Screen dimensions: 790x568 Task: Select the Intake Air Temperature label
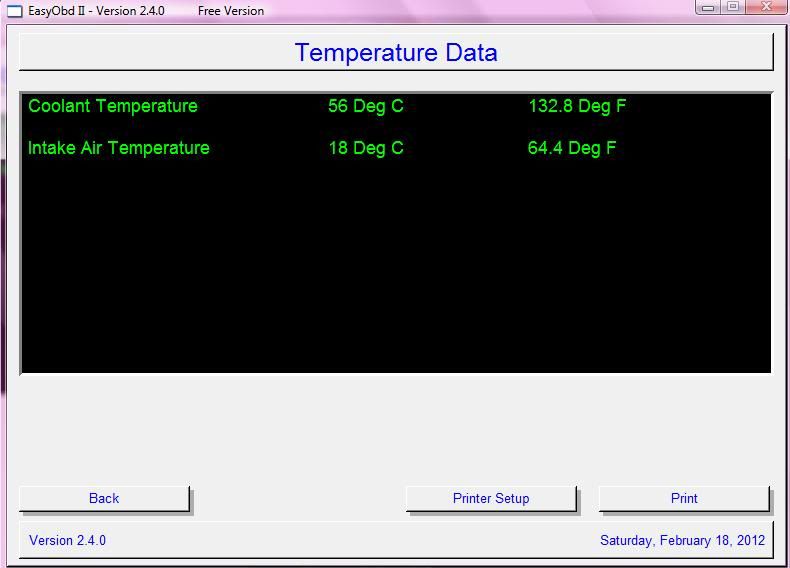click(x=118, y=148)
